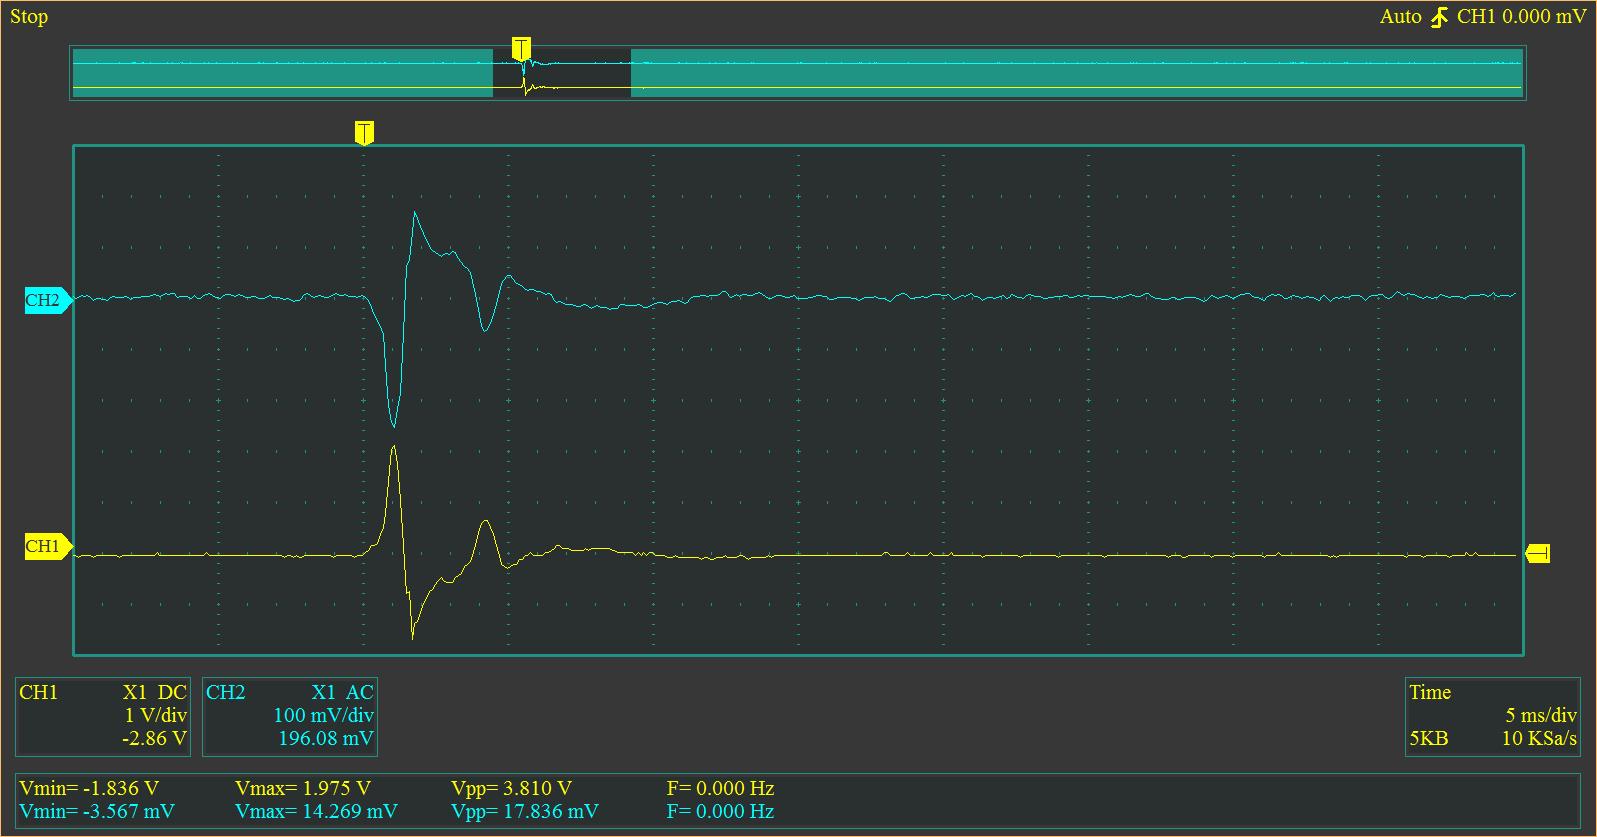Click the Vmin= -3.567 mV measurement
This screenshot has height=837, width=1597.
(x=97, y=811)
